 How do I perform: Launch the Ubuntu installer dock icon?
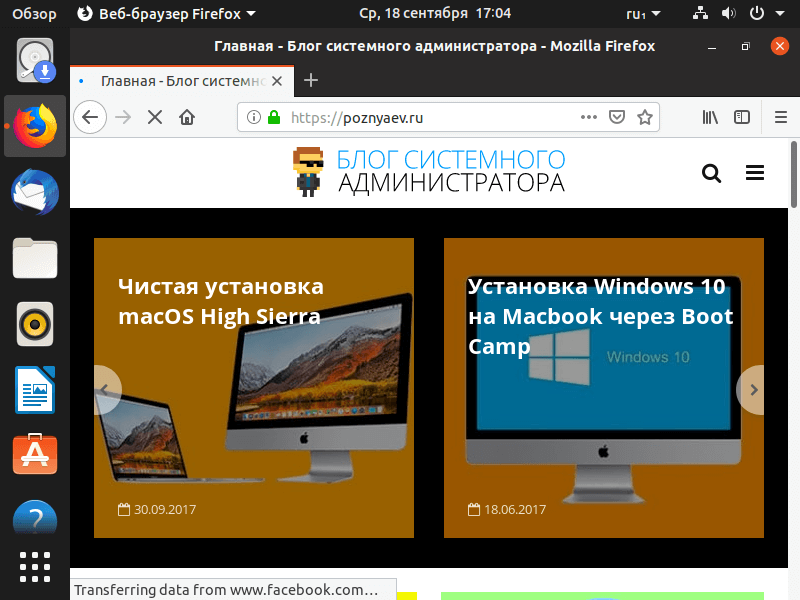(x=35, y=60)
